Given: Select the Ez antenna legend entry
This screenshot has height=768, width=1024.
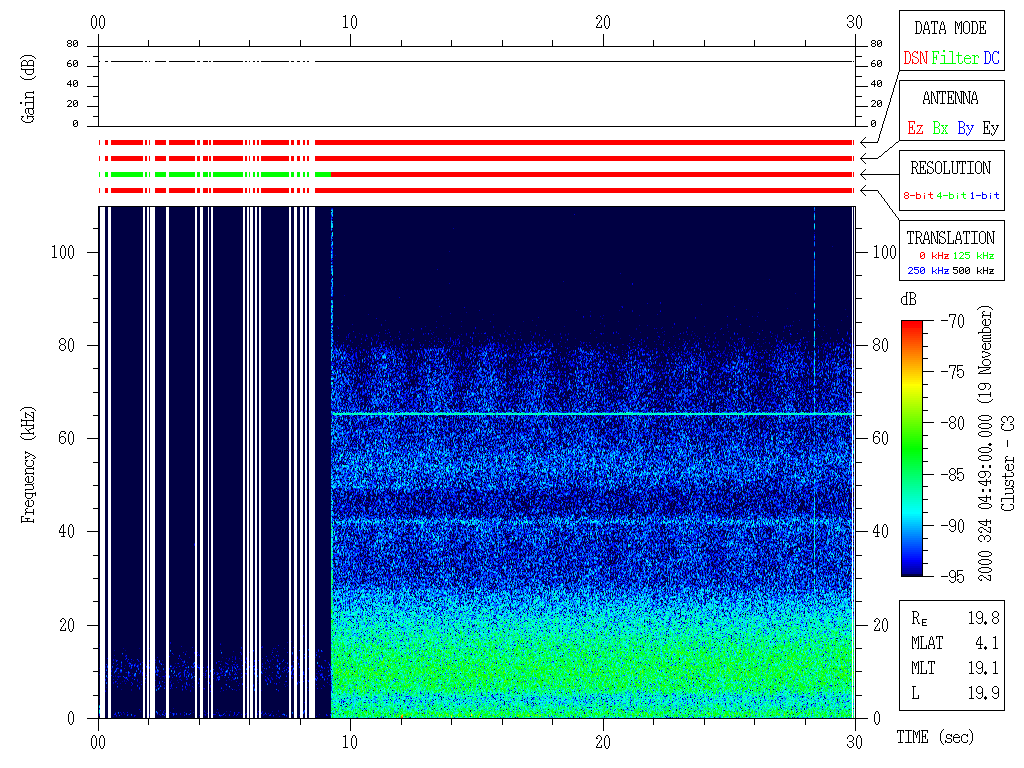Looking at the screenshot, I should click(x=915, y=129).
